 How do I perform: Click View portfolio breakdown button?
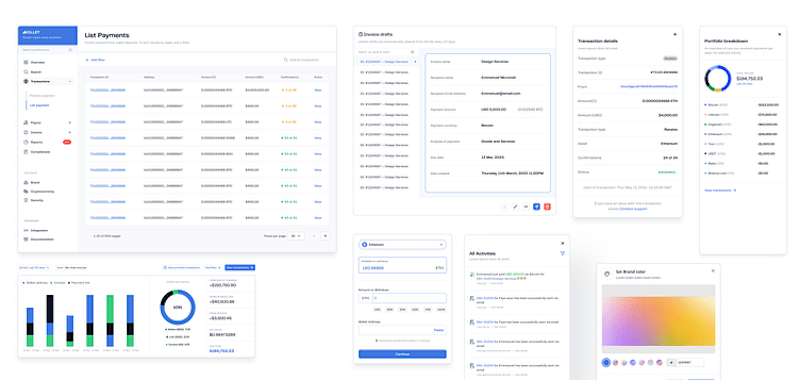click(182, 267)
